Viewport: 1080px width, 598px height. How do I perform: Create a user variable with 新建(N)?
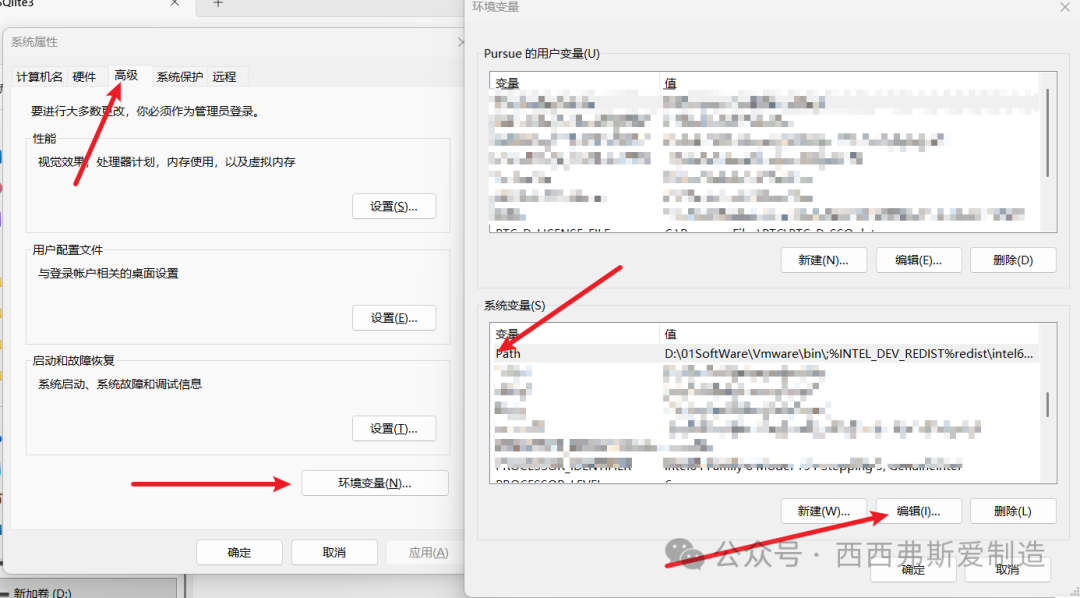[x=823, y=260]
